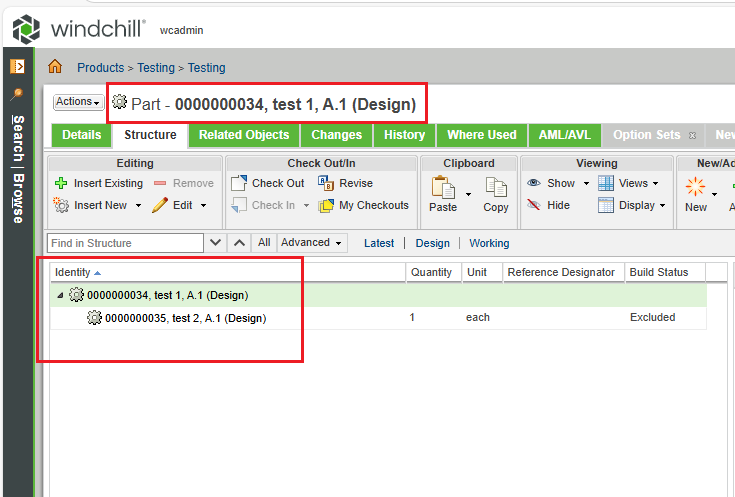This screenshot has height=497, width=735.
Task: Expand the New dropdown arrow
Action: 714,194
